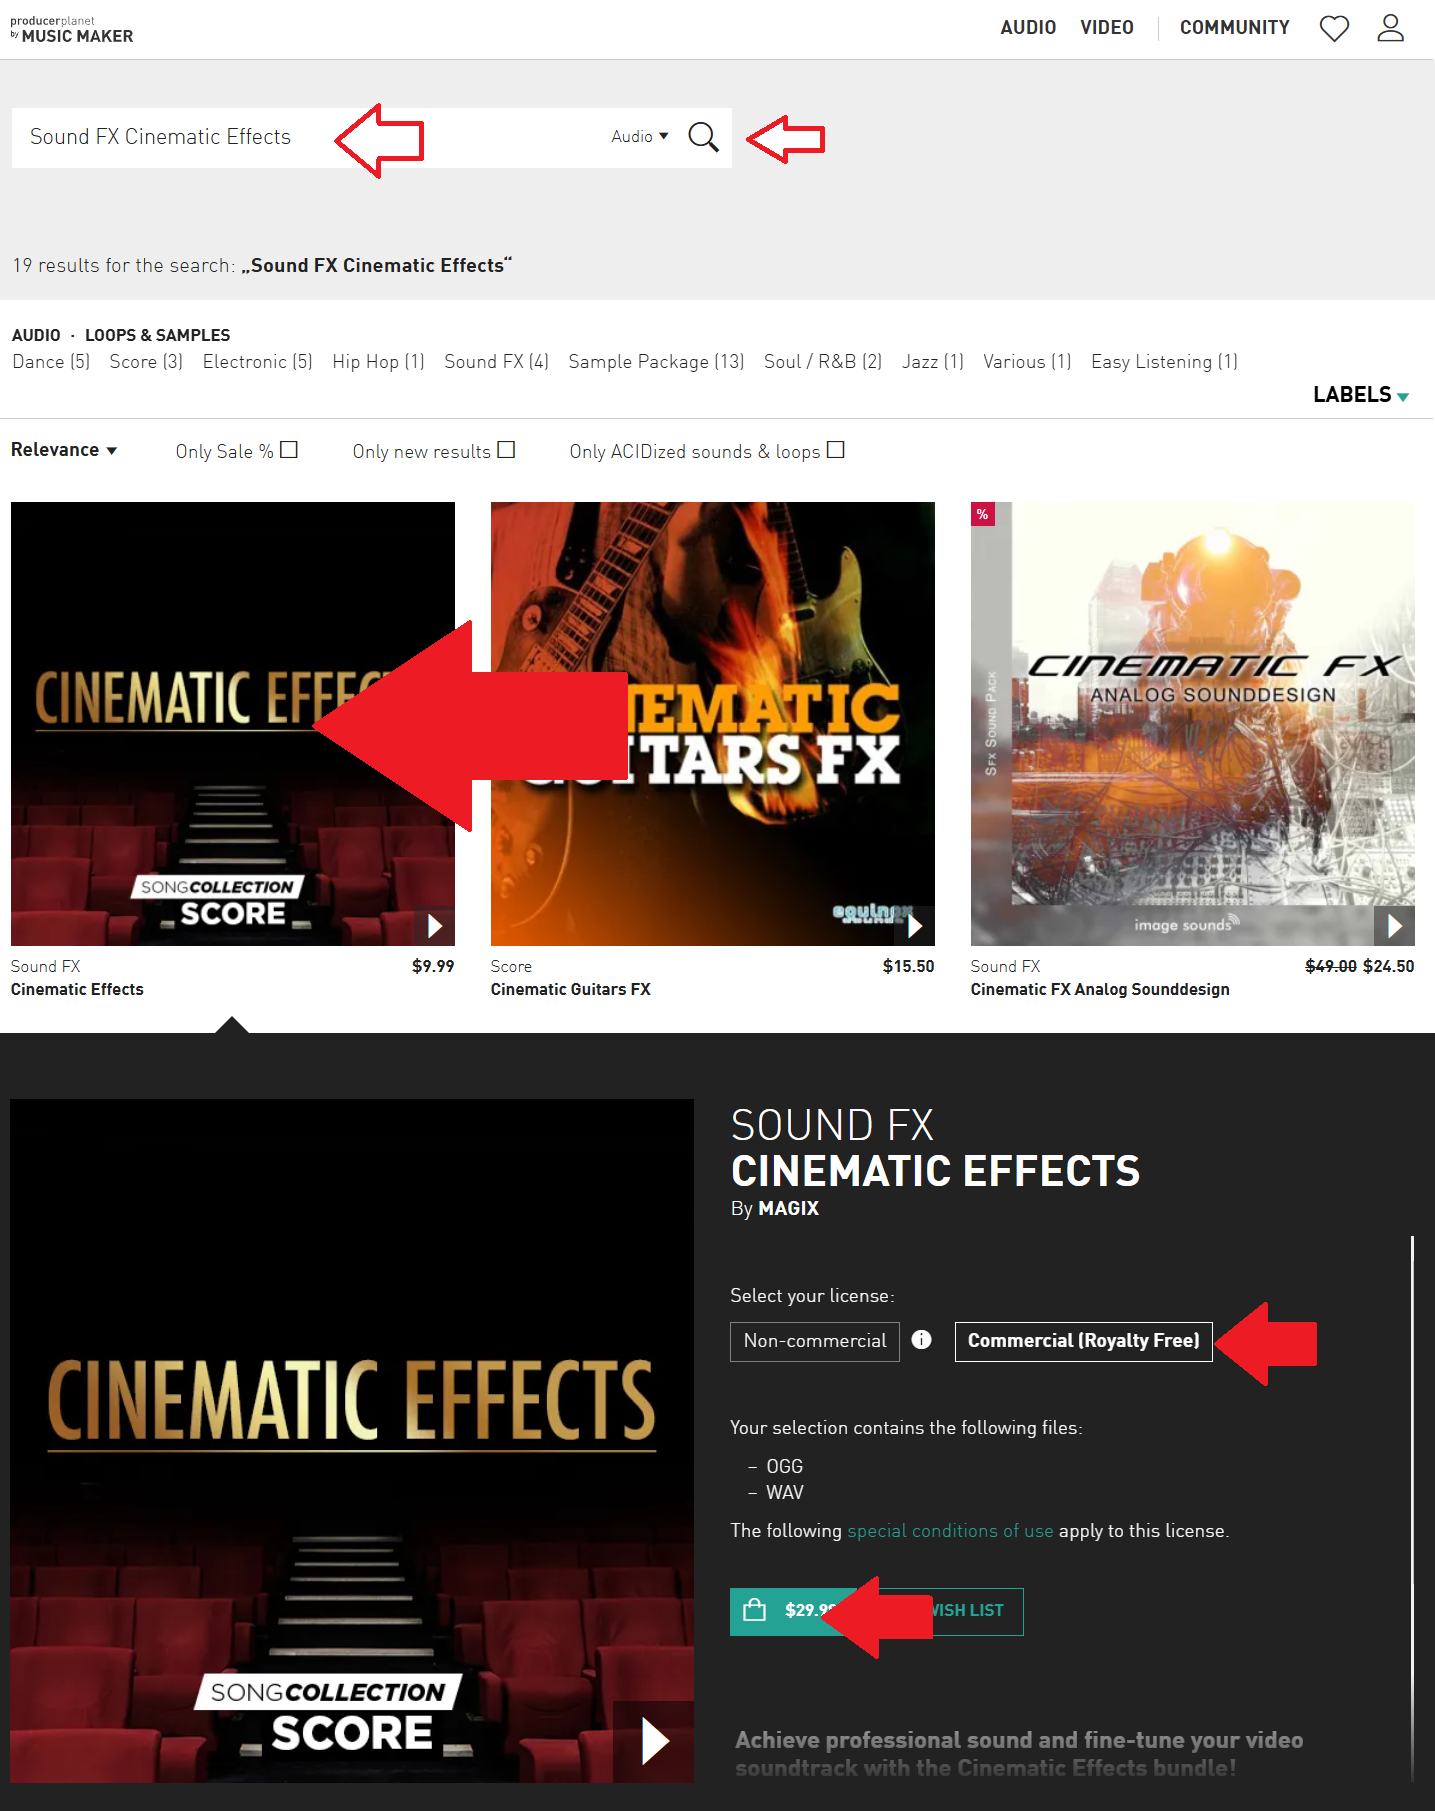
Task: Open the Audio search type dropdown
Action: click(x=639, y=137)
